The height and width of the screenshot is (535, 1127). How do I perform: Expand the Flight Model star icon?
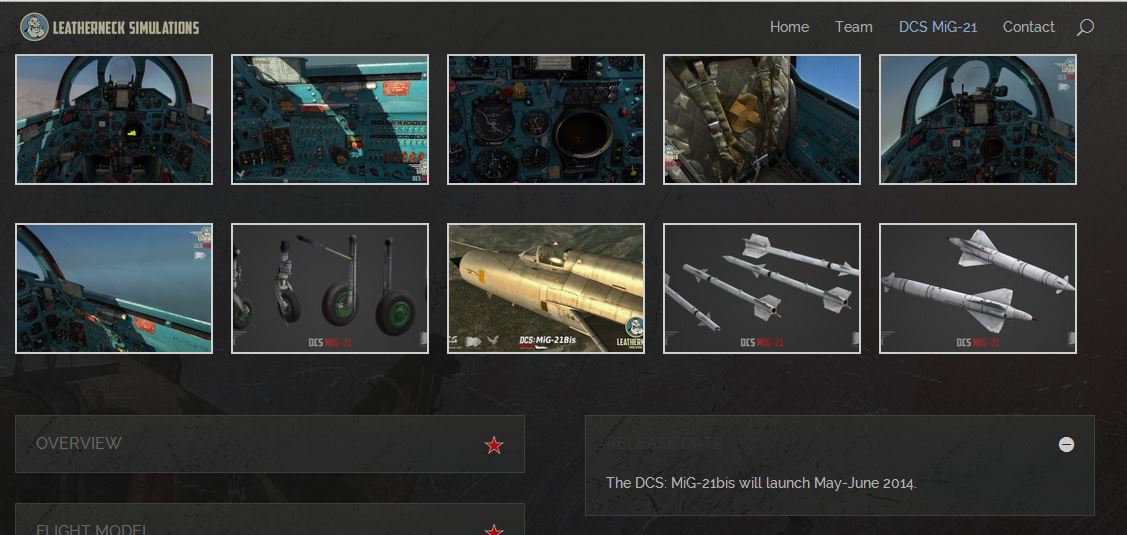point(494,531)
